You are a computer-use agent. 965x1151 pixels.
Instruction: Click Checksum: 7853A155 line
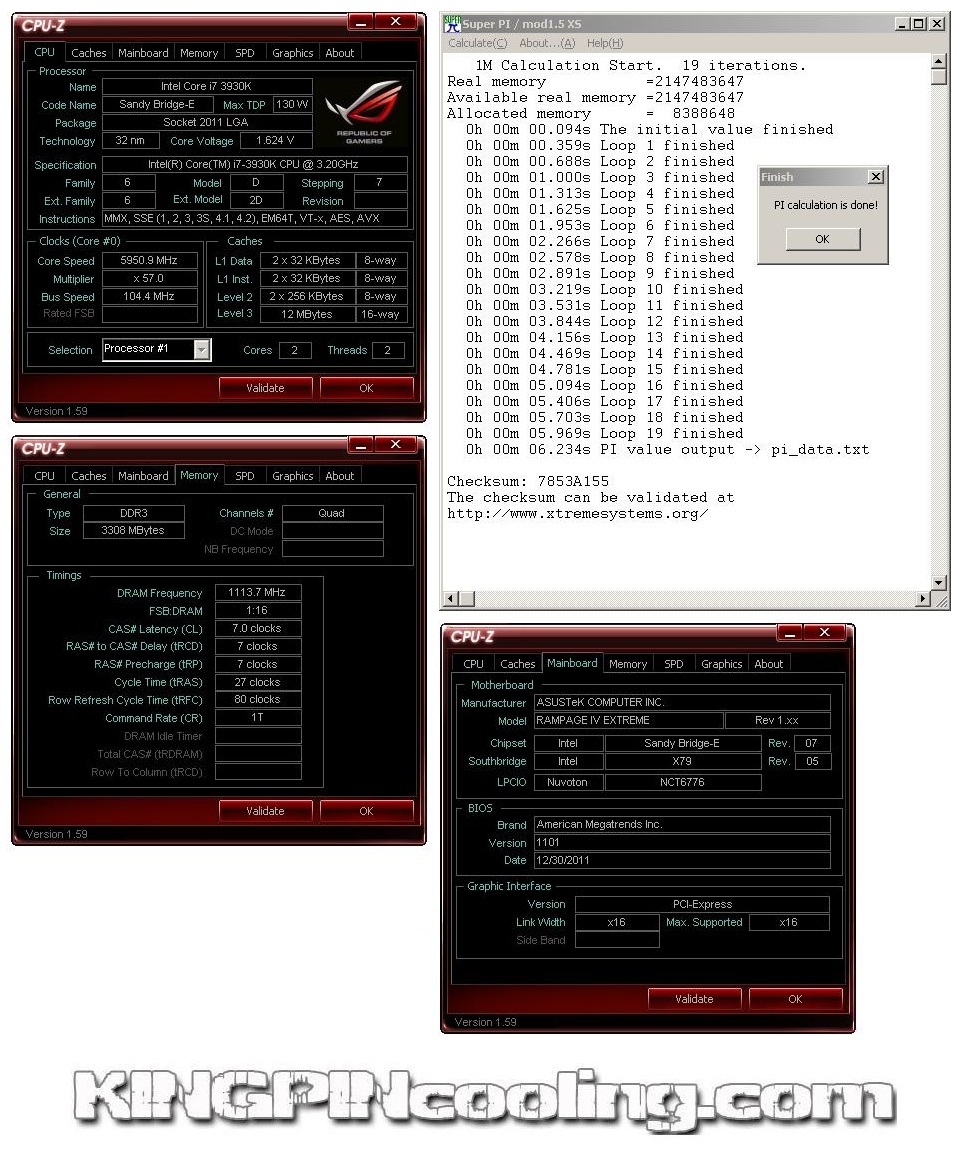point(528,482)
